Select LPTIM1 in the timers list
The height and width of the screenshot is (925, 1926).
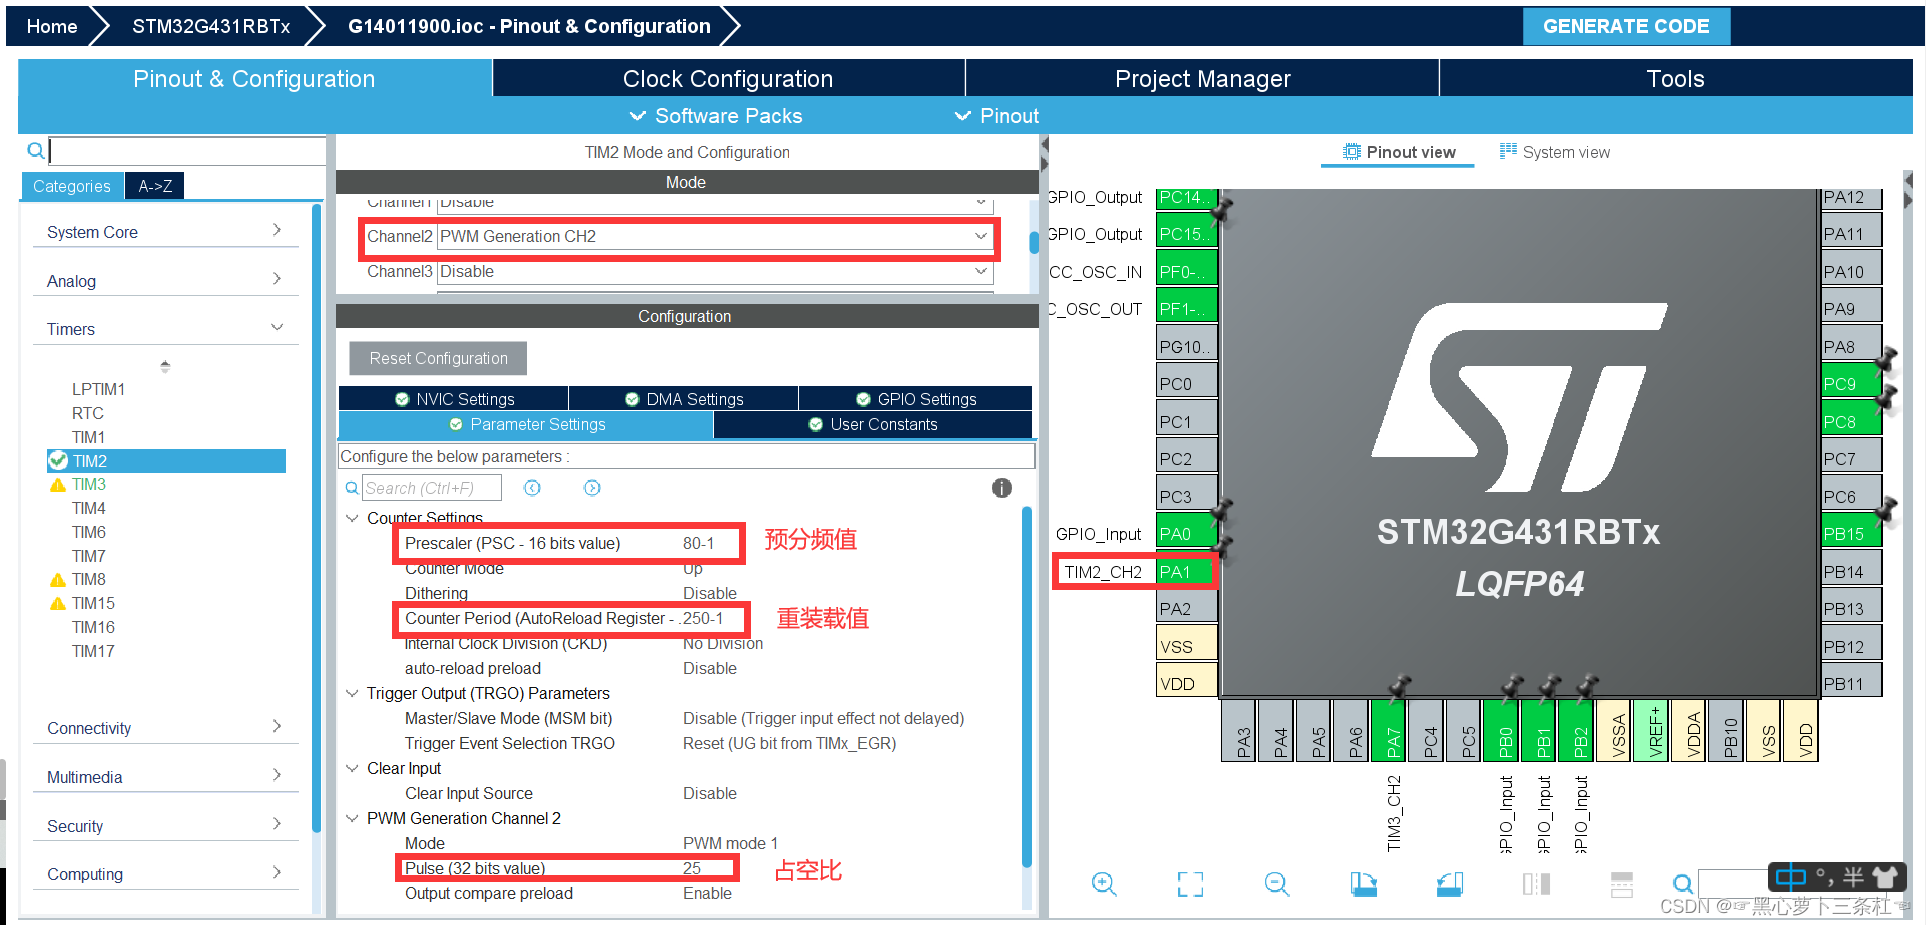(x=98, y=389)
